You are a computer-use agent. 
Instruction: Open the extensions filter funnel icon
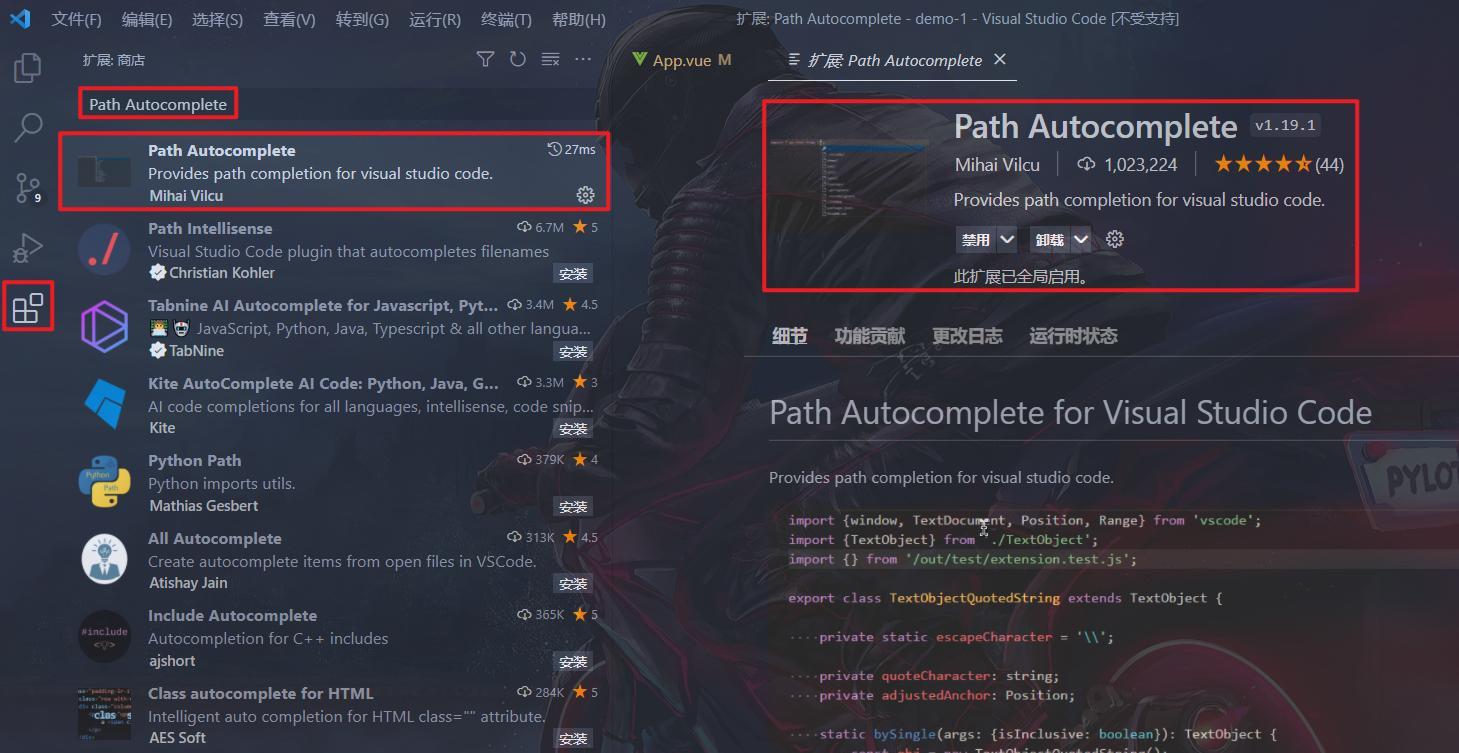click(x=485, y=59)
